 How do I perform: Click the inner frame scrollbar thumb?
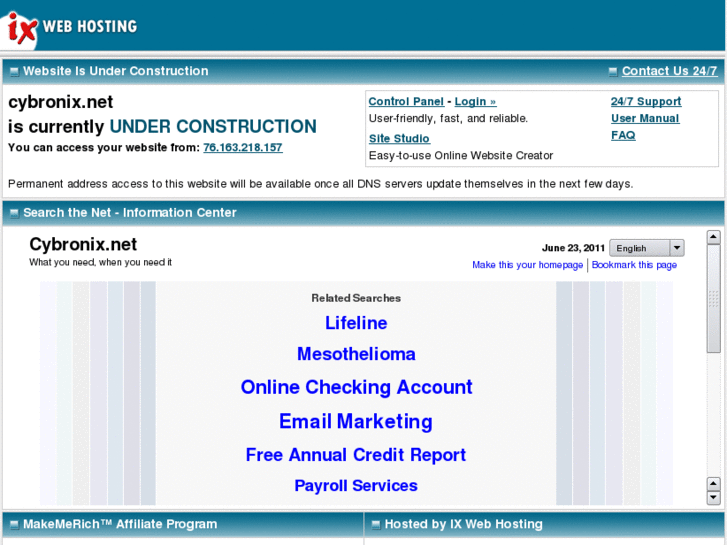coord(714,299)
